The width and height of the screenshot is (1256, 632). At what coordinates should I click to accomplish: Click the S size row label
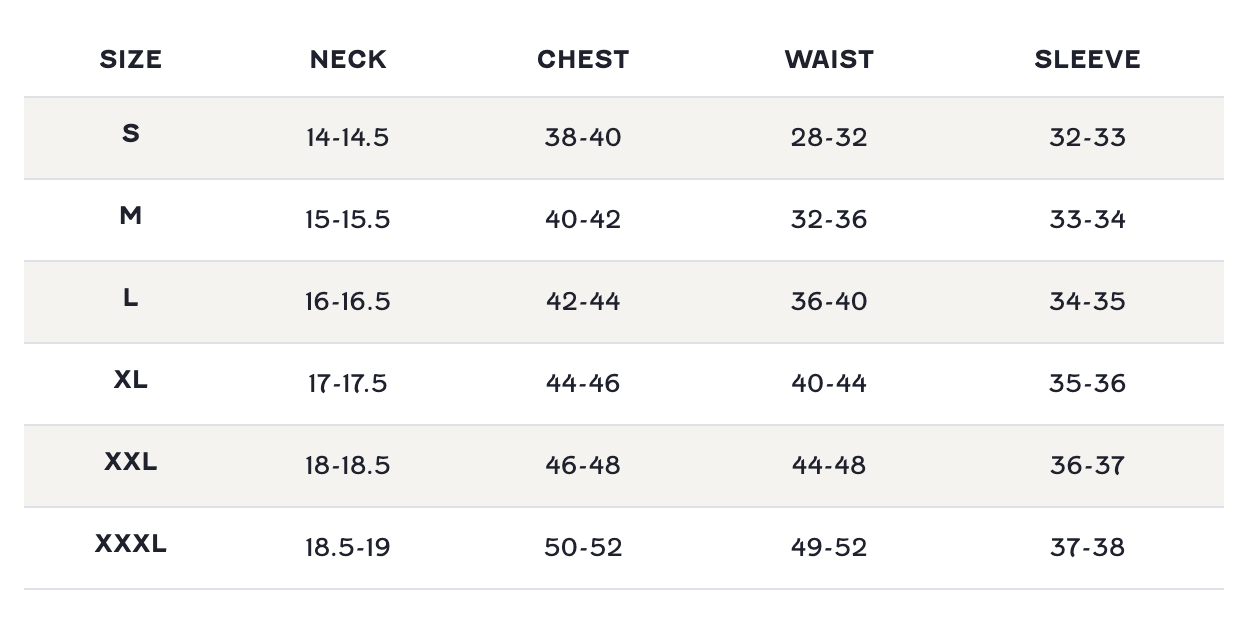(131, 134)
